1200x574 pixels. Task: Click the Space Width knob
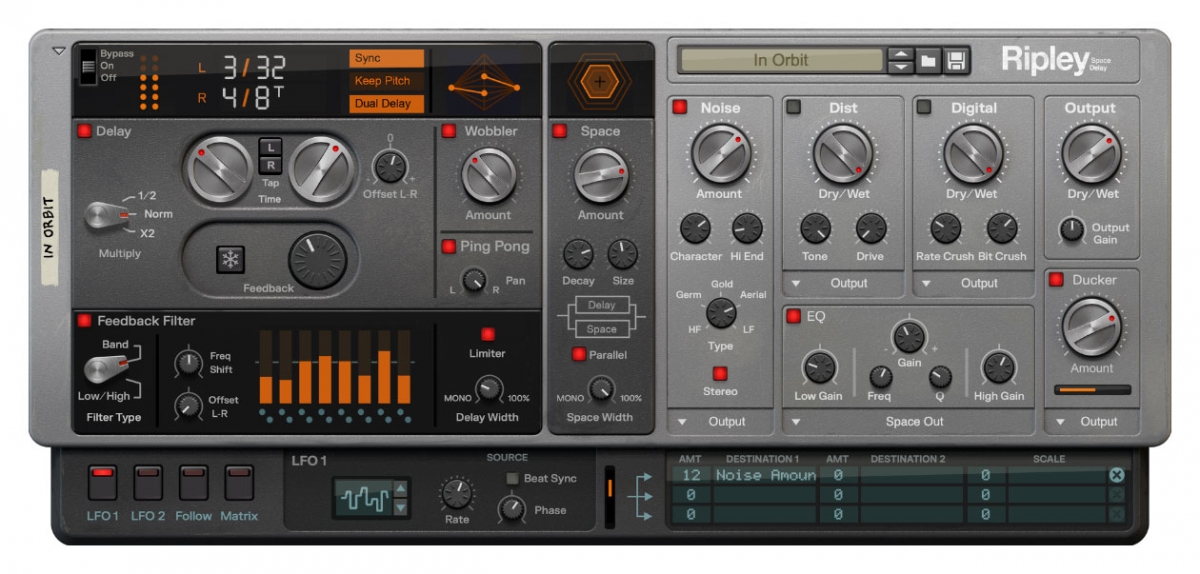601,389
